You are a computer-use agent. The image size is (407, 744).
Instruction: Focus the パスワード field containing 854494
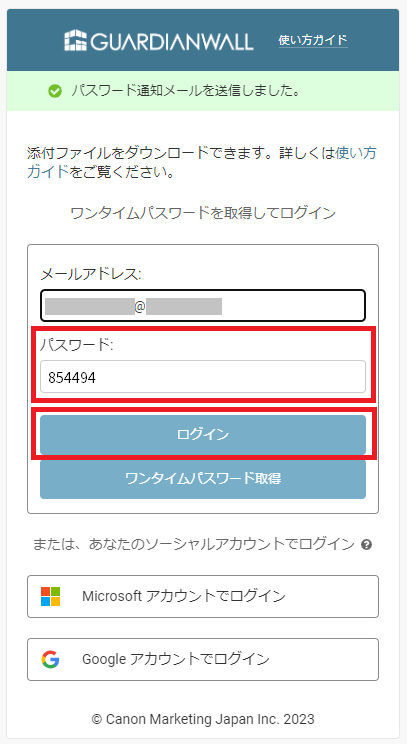click(x=203, y=377)
